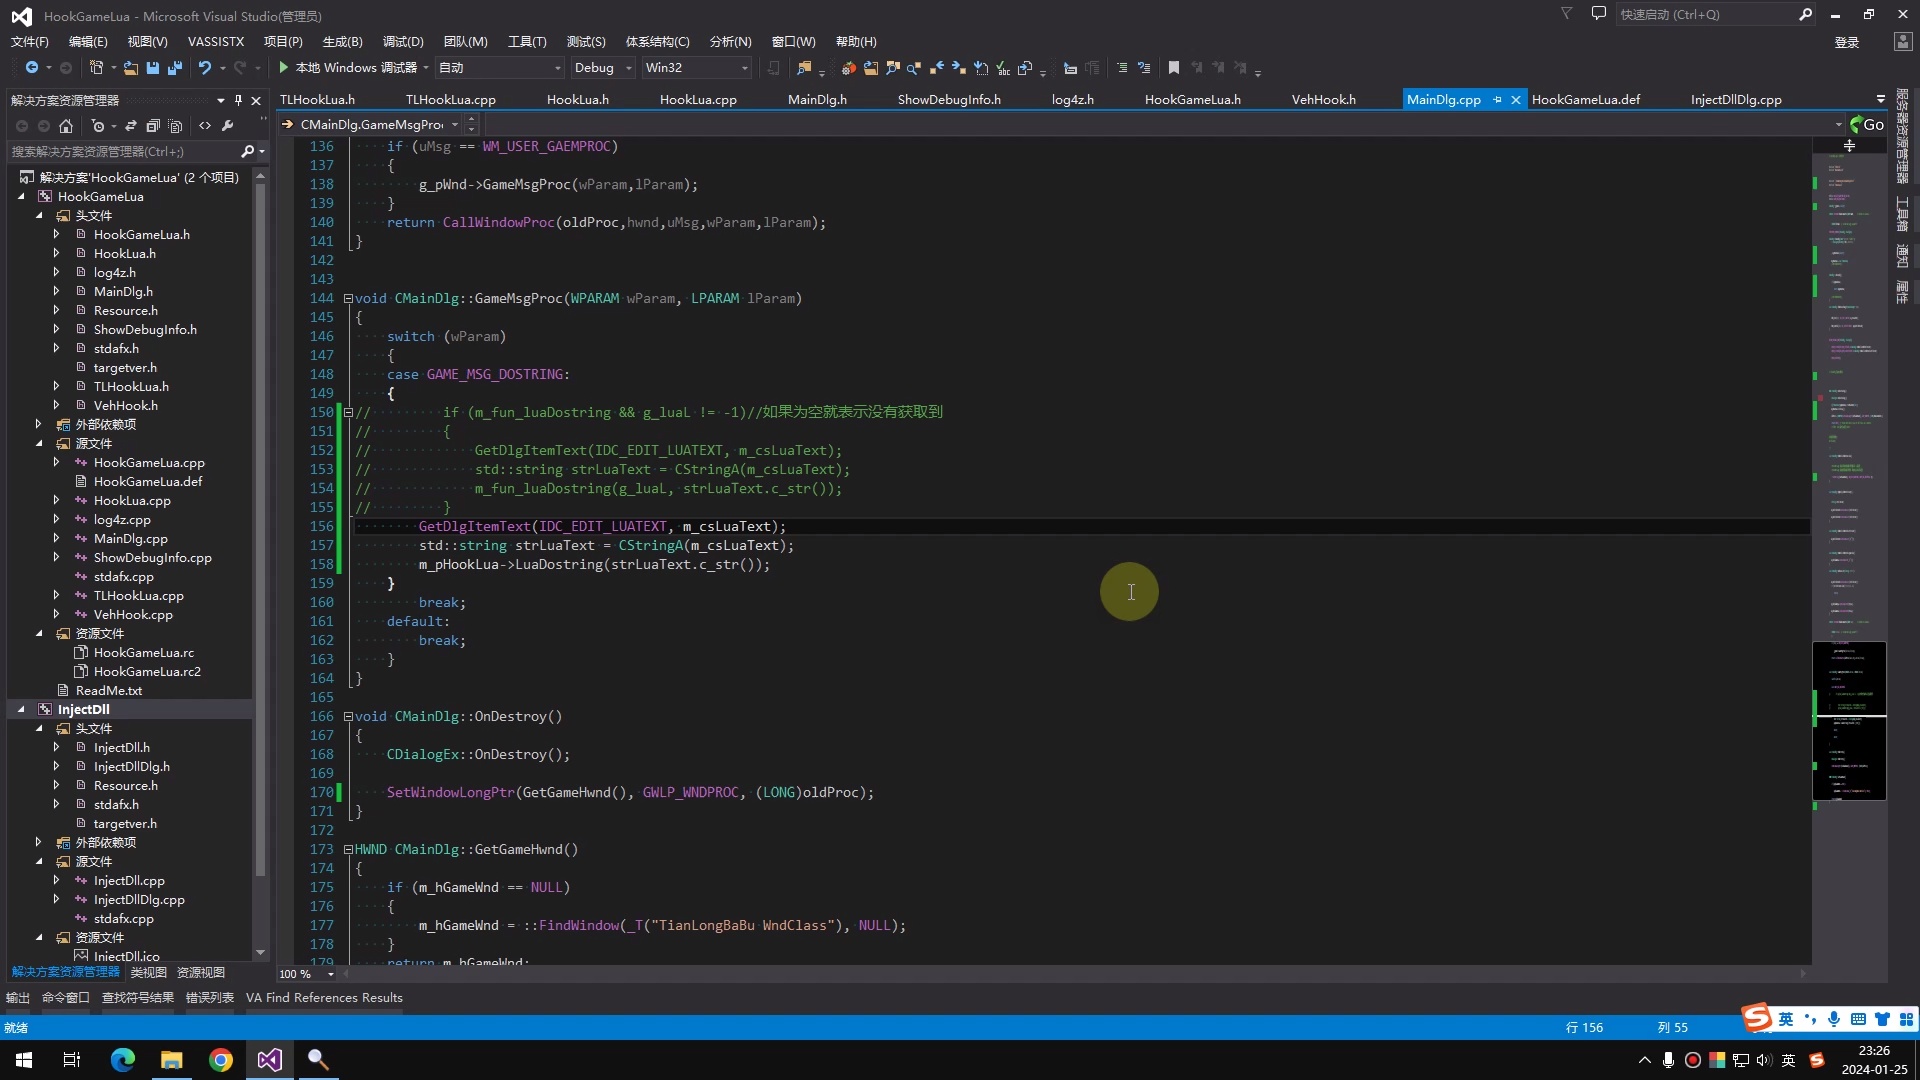Click the Collapse All icon in Solution Explorer

point(153,126)
